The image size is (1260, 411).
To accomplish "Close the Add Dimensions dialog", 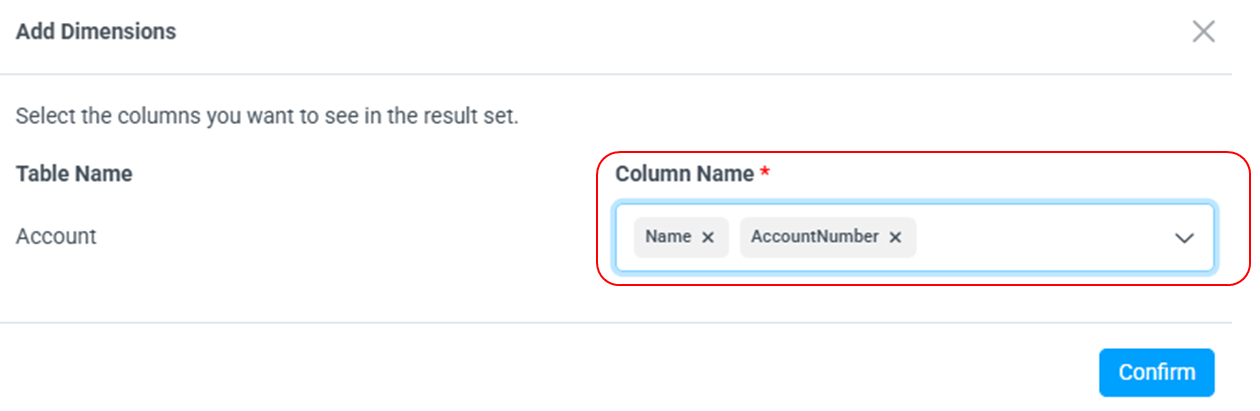I will point(1203,32).
